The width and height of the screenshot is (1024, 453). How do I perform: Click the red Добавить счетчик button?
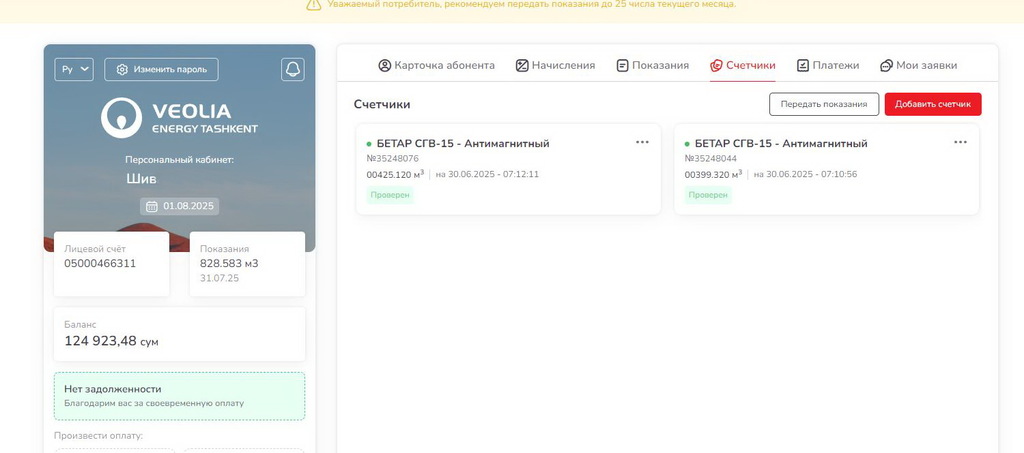point(932,104)
